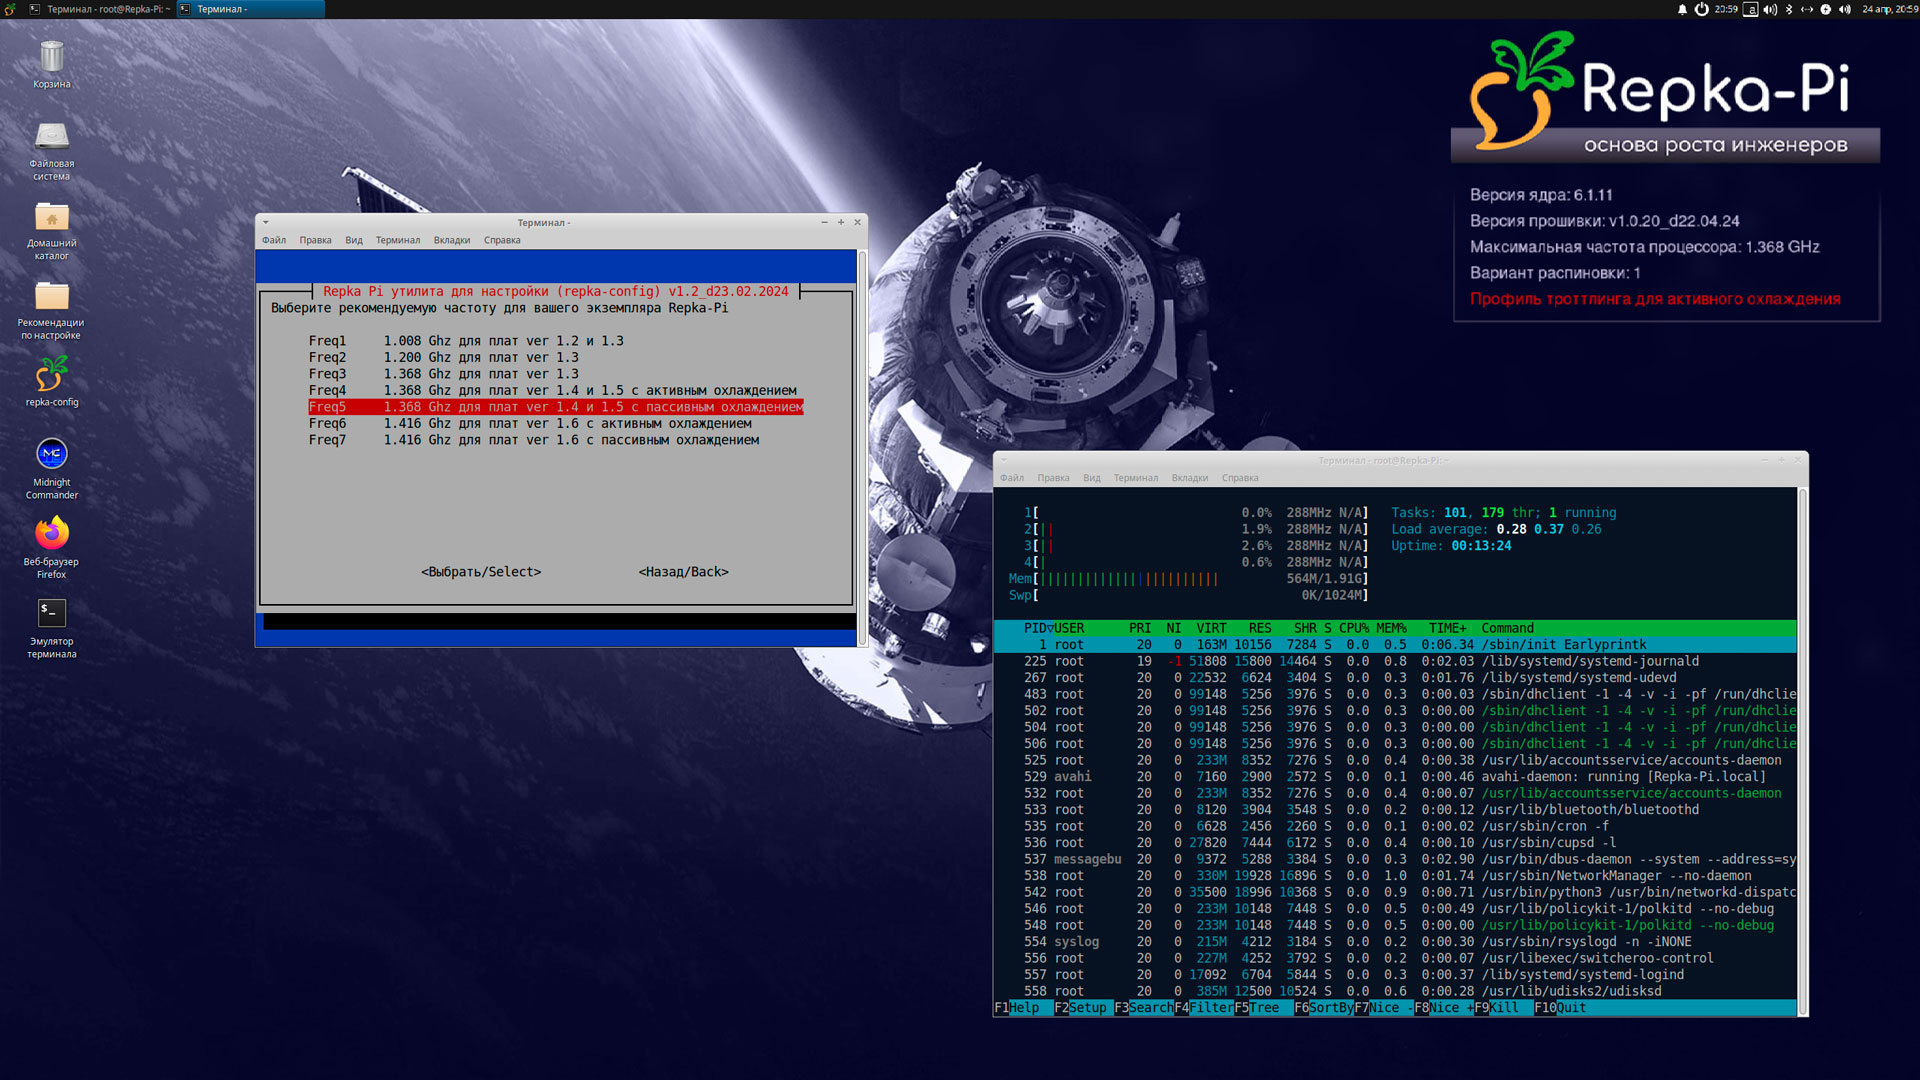Open Рекомендации по настройке folder icon
The height and width of the screenshot is (1080, 1920).
click(52, 296)
